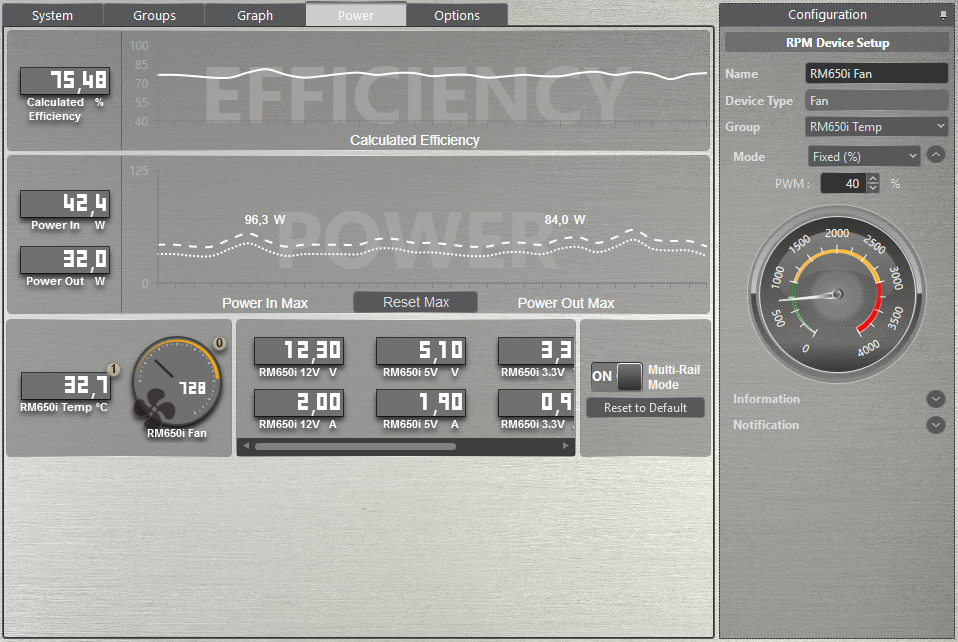
Task: Click the RM650i Fan gauge icon
Action: 177,382
